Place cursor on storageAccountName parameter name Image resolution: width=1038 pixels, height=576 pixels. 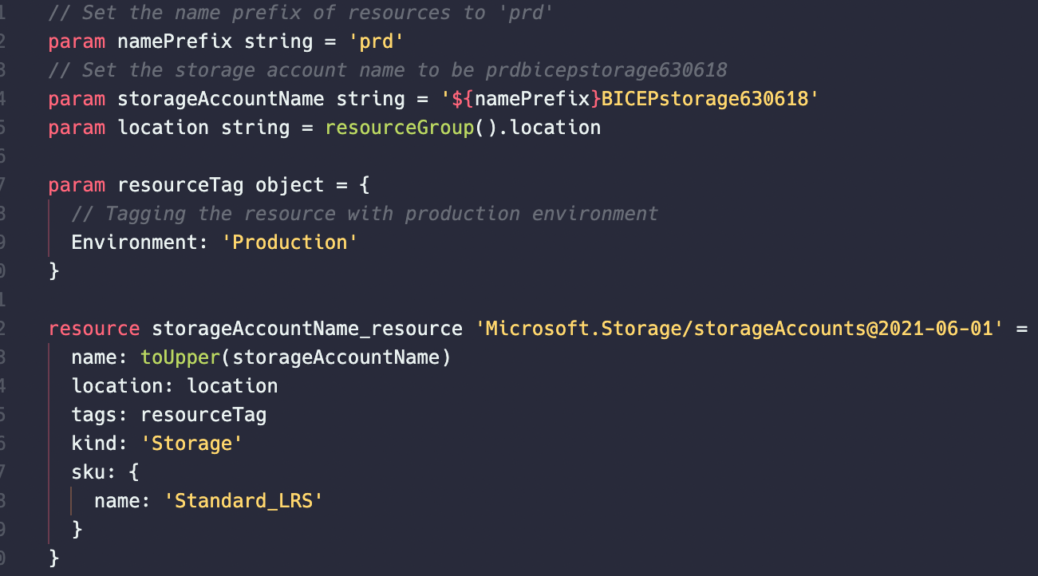point(220,99)
